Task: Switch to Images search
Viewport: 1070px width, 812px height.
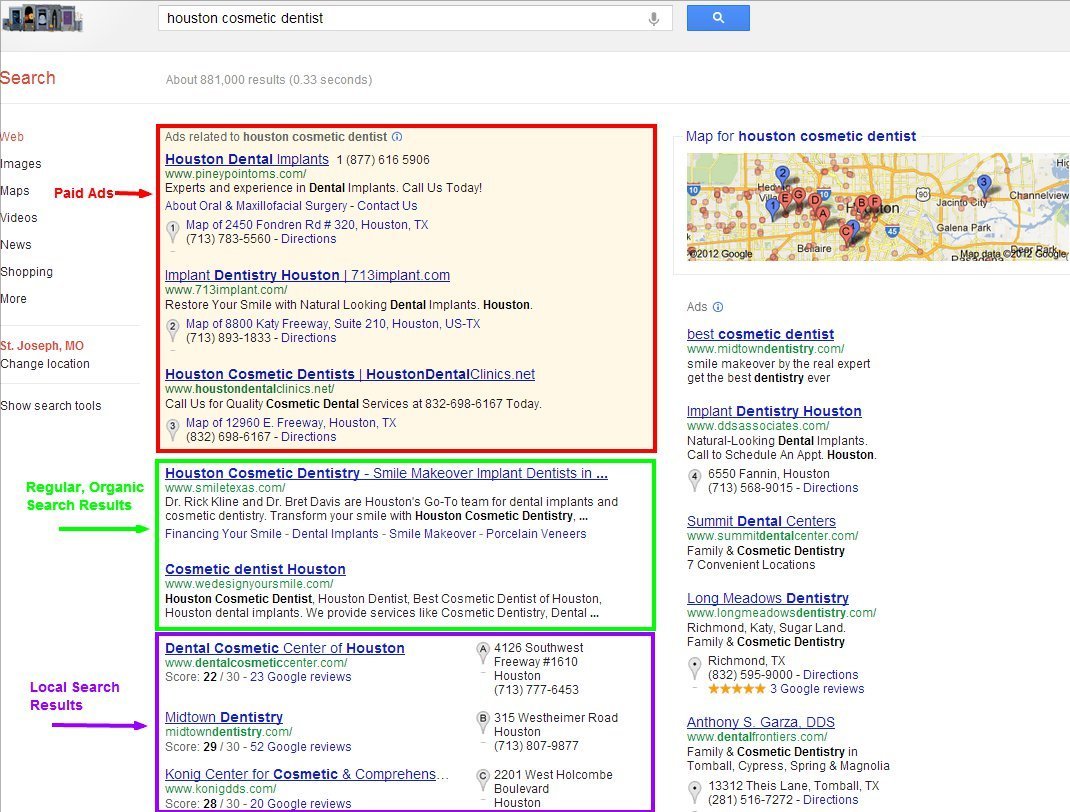Action: coord(20,164)
